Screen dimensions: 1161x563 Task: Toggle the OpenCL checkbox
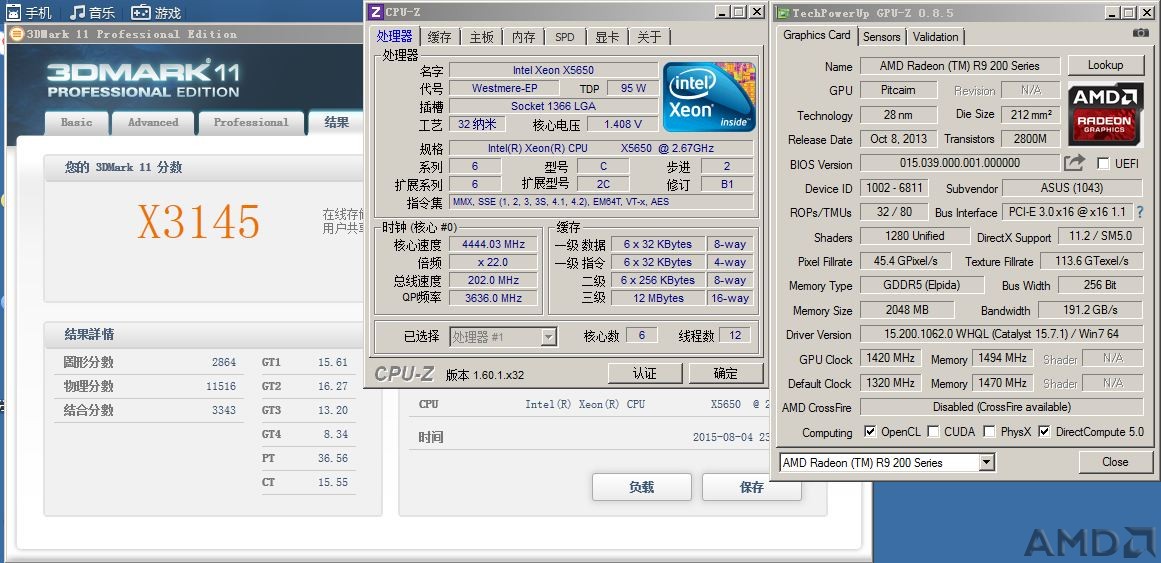869,431
